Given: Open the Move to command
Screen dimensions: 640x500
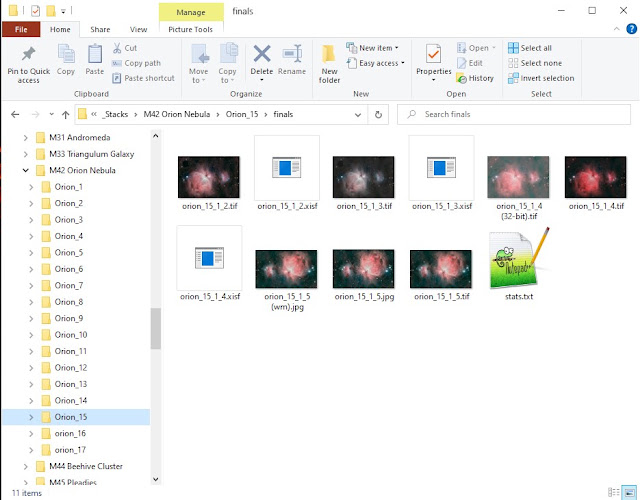Looking at the screenshot, I should [x=199, y=63].
